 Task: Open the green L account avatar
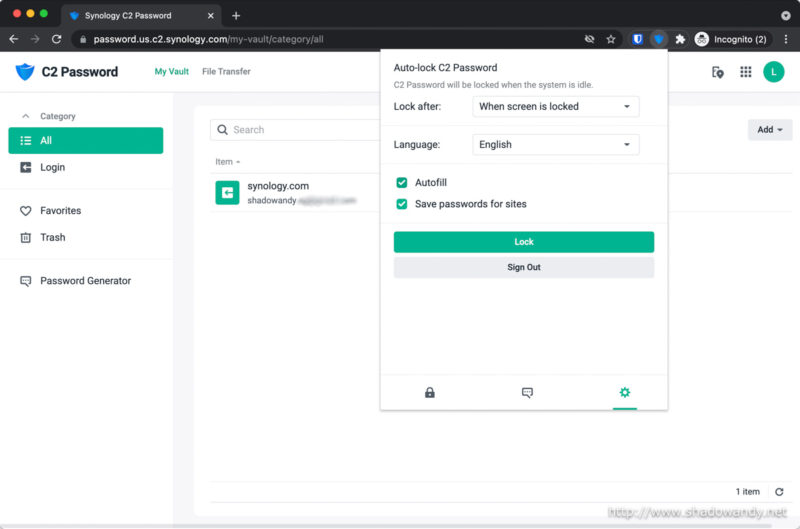click(x=773, y=72)
